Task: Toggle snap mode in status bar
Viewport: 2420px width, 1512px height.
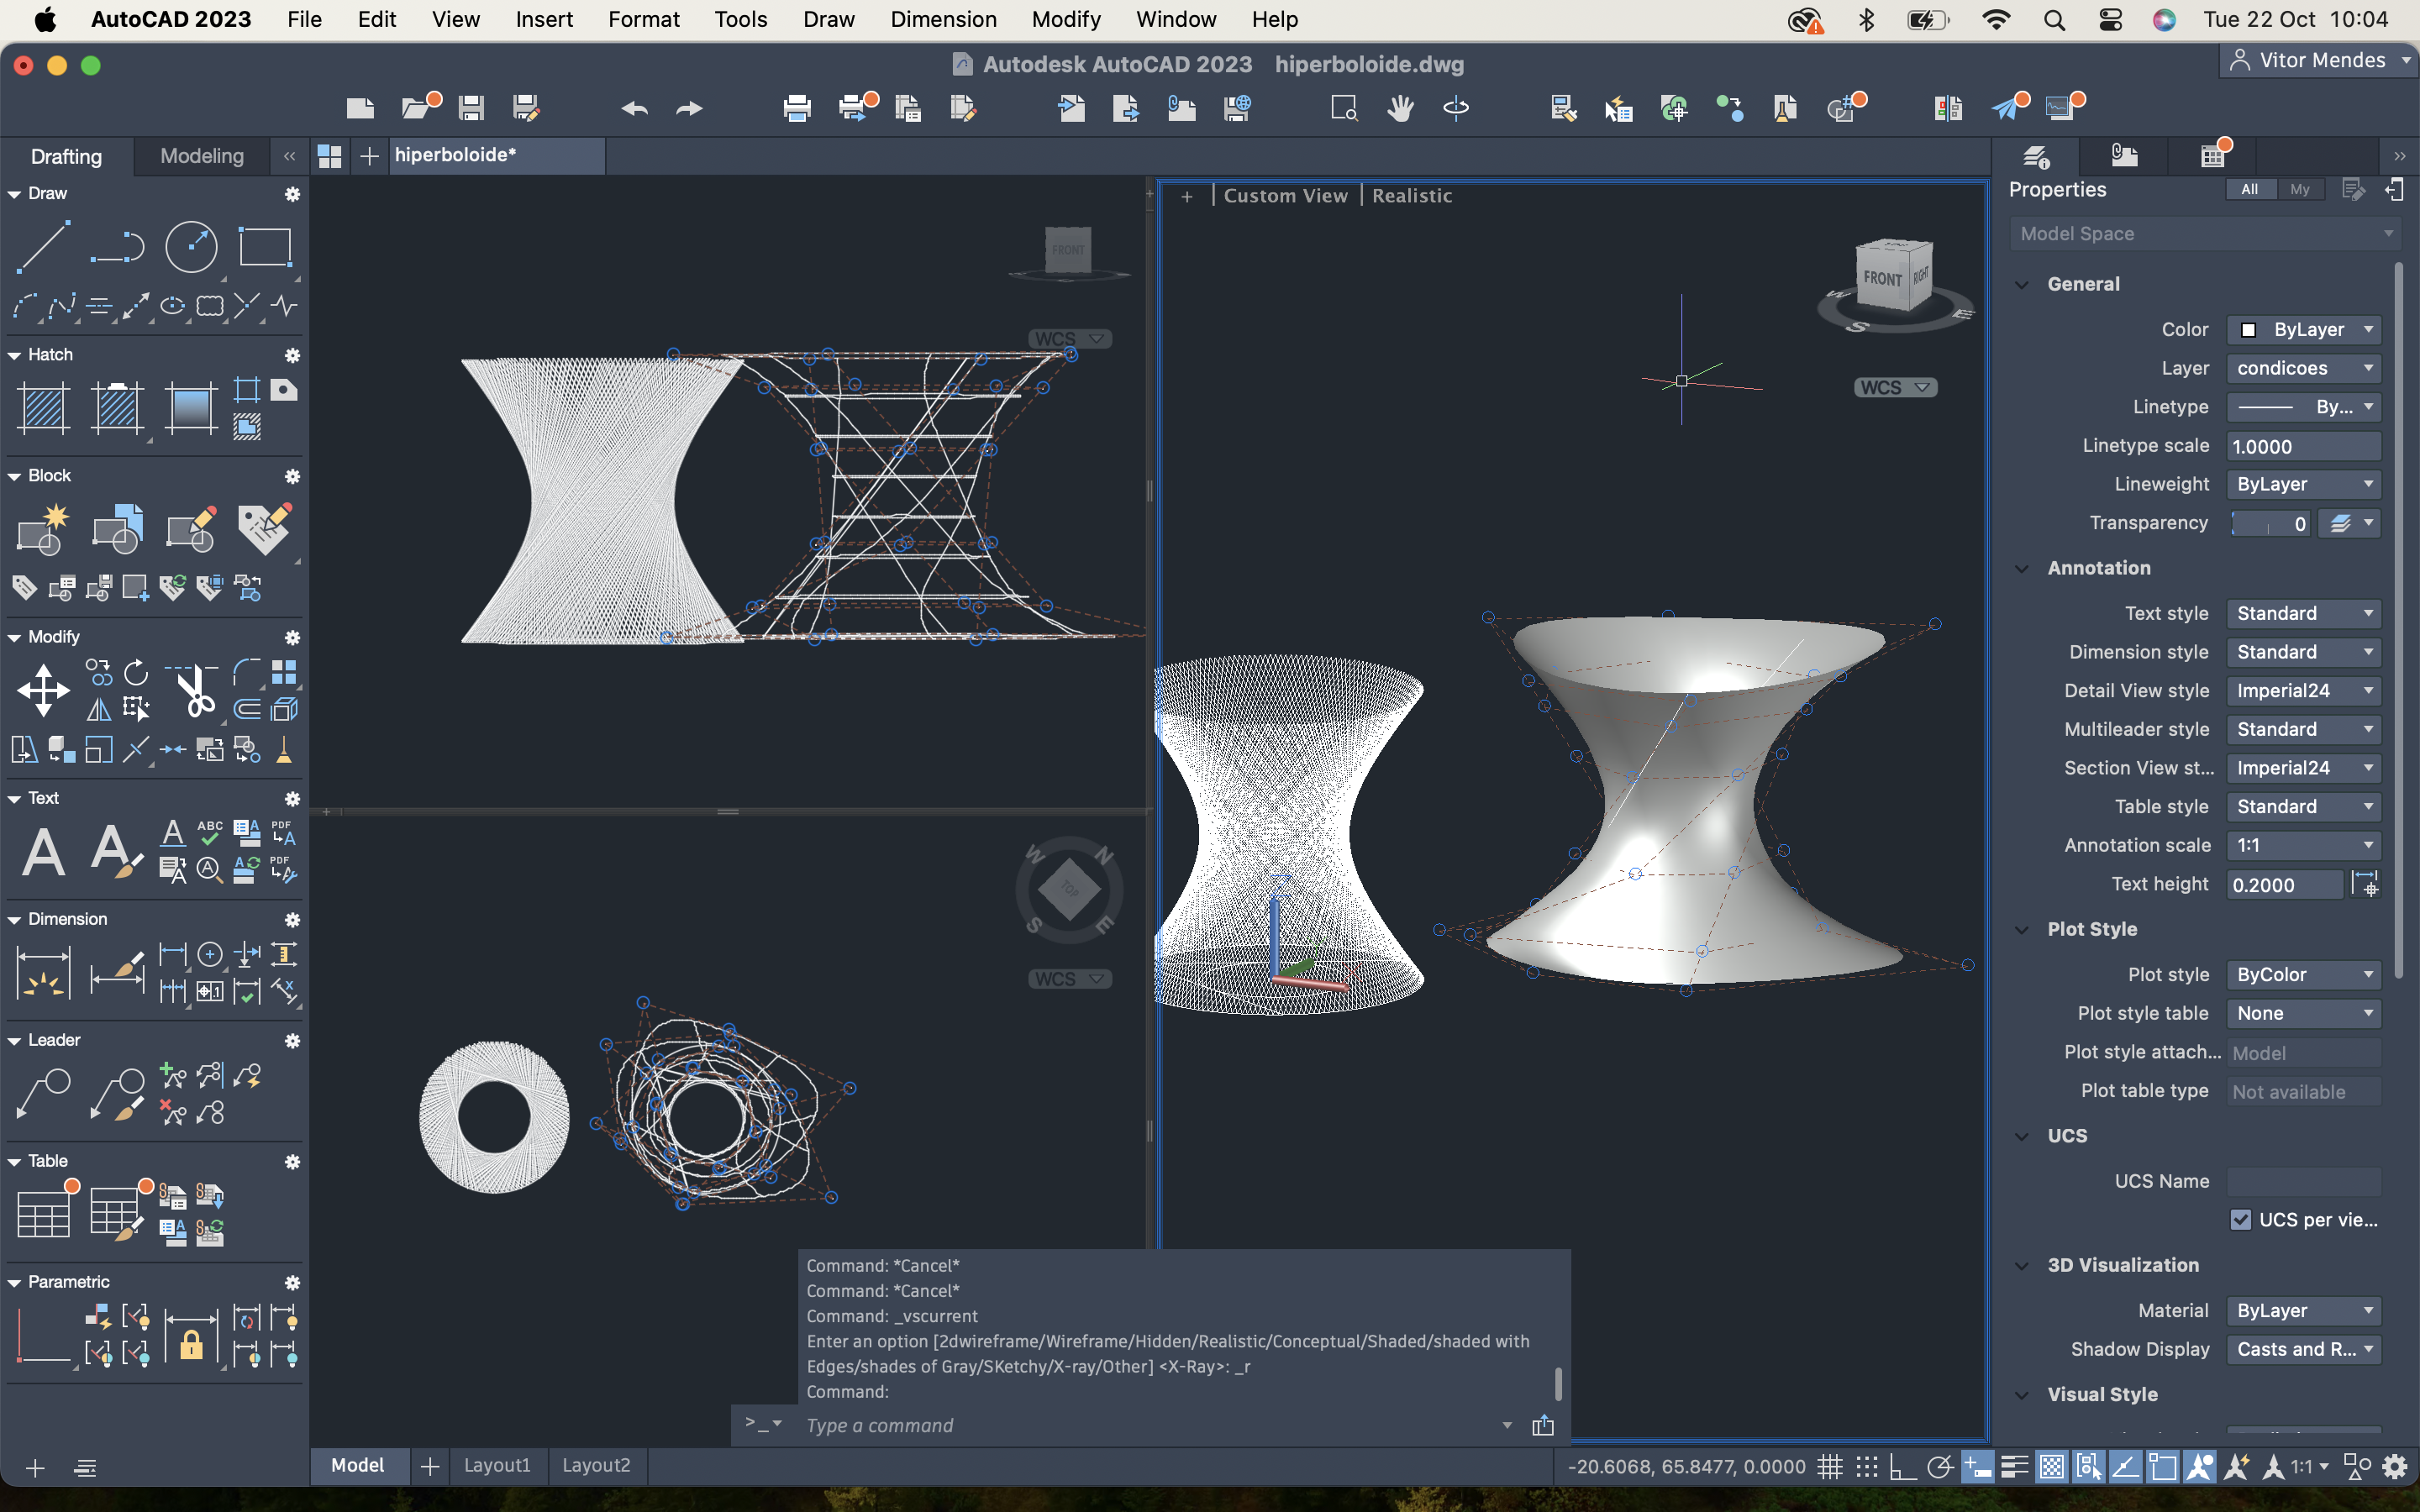Action: [1867, 1467]
